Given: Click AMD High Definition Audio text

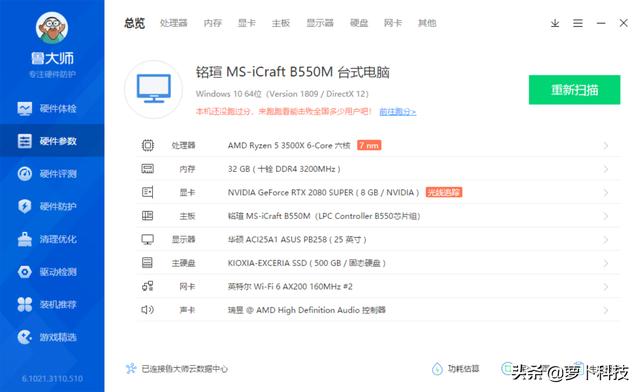Looking at the screenshot, I should 307,310.
